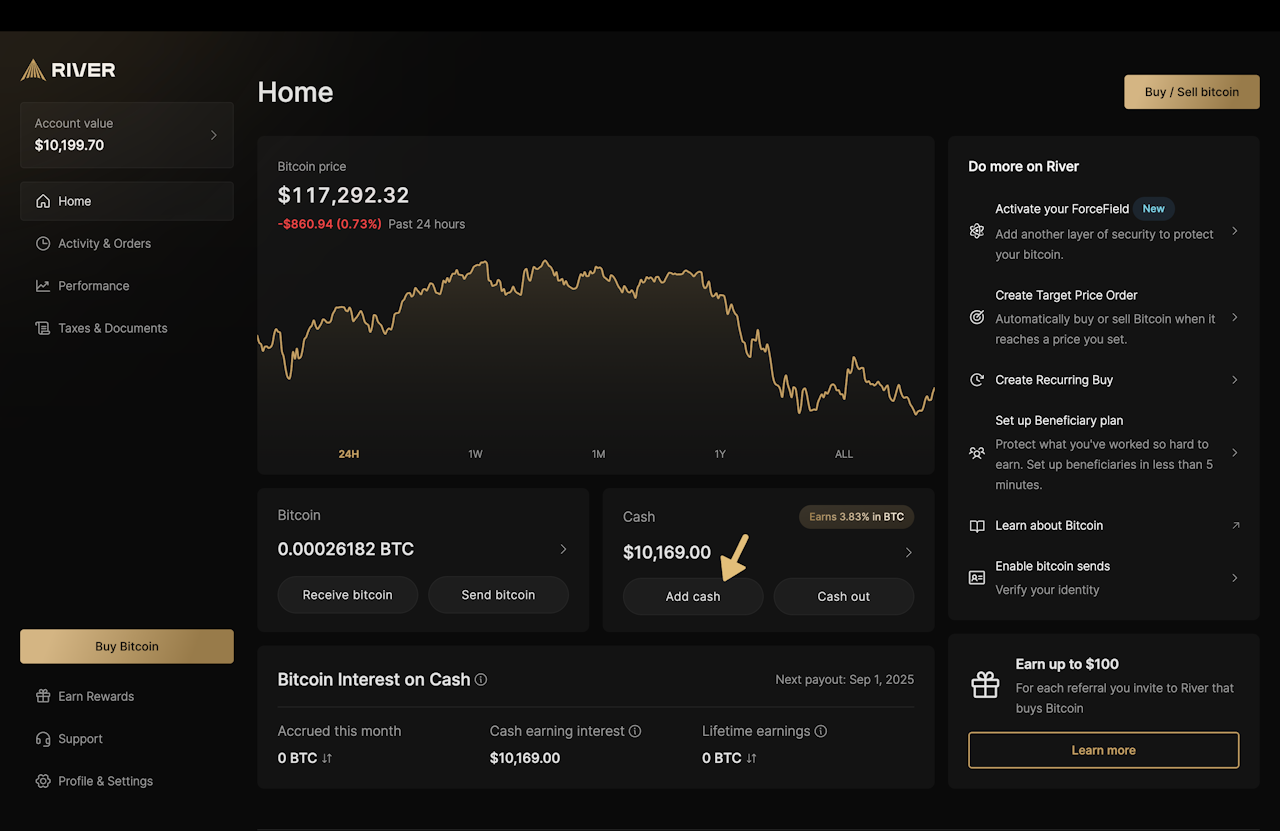Click the Performance chart icon
Viewport: 1280px width, 831px height.
(x=43, y=286)
